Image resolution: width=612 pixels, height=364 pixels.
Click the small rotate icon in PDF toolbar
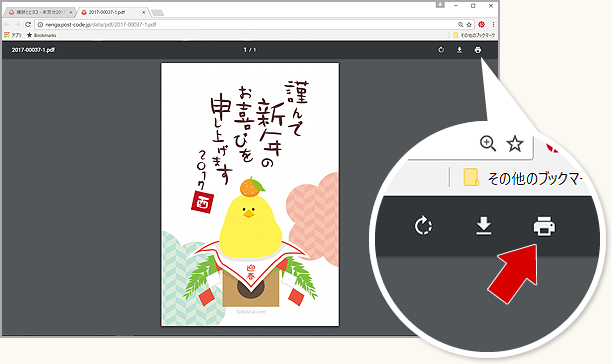coord(441,50)
